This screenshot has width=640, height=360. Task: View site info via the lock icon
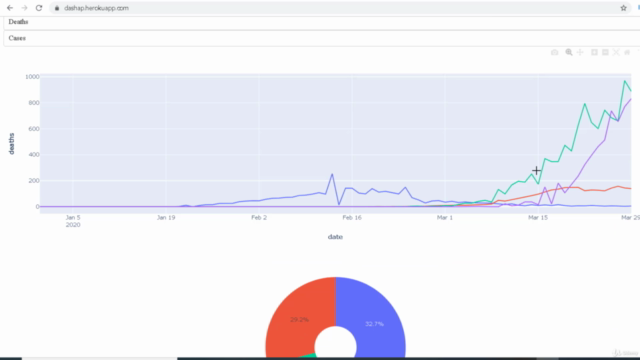click(57, 8)
